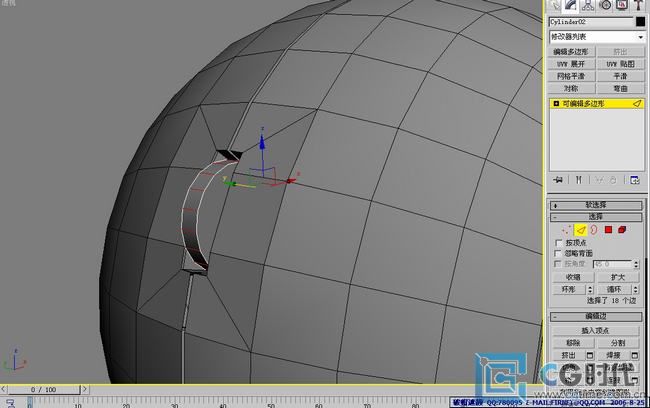Click the spinner next to 循环
Screen dimensions: 650x408
point(636,289)
